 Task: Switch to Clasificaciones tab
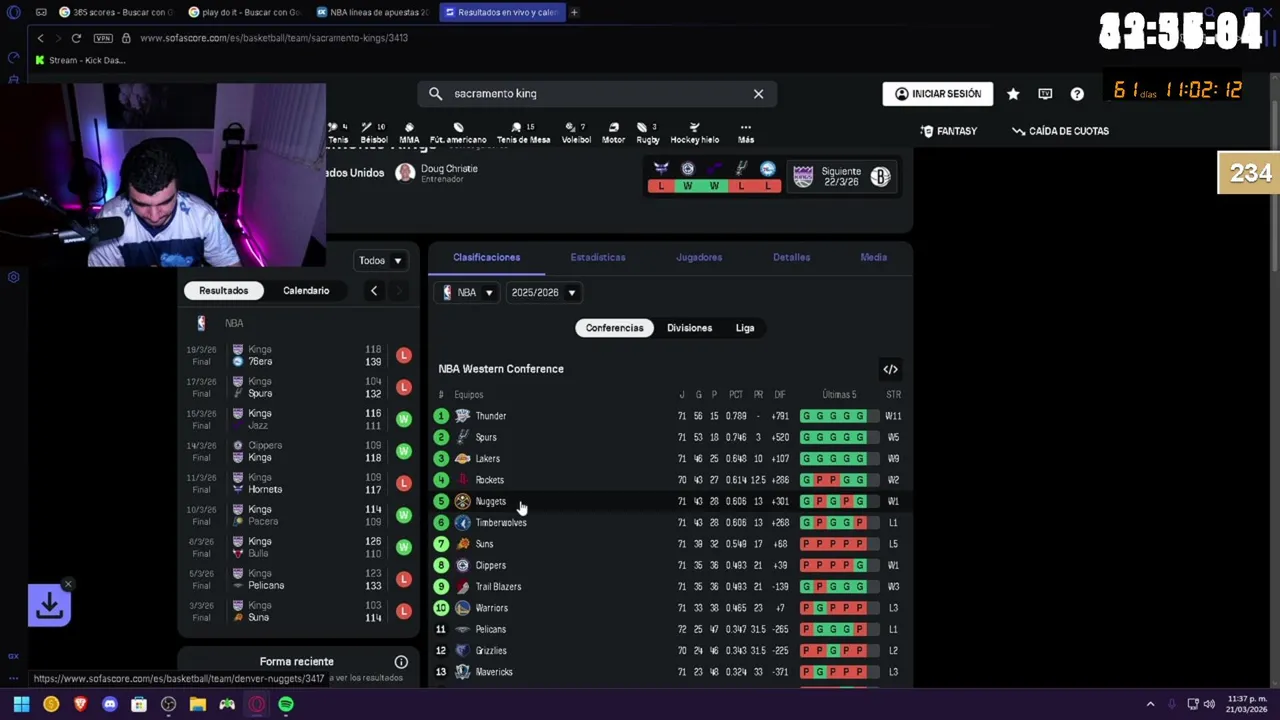point(486,258)
